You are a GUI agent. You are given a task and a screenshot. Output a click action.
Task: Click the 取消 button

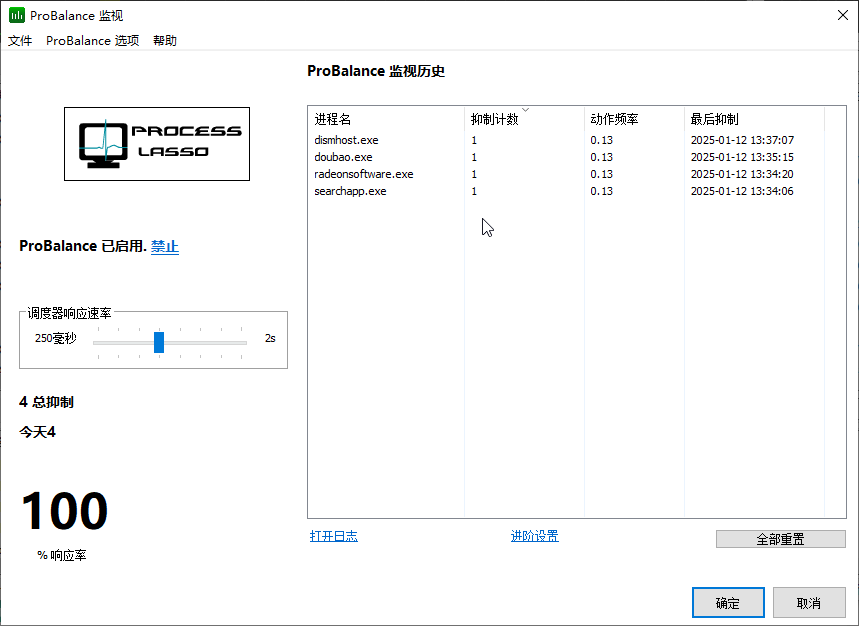(809, 603)
